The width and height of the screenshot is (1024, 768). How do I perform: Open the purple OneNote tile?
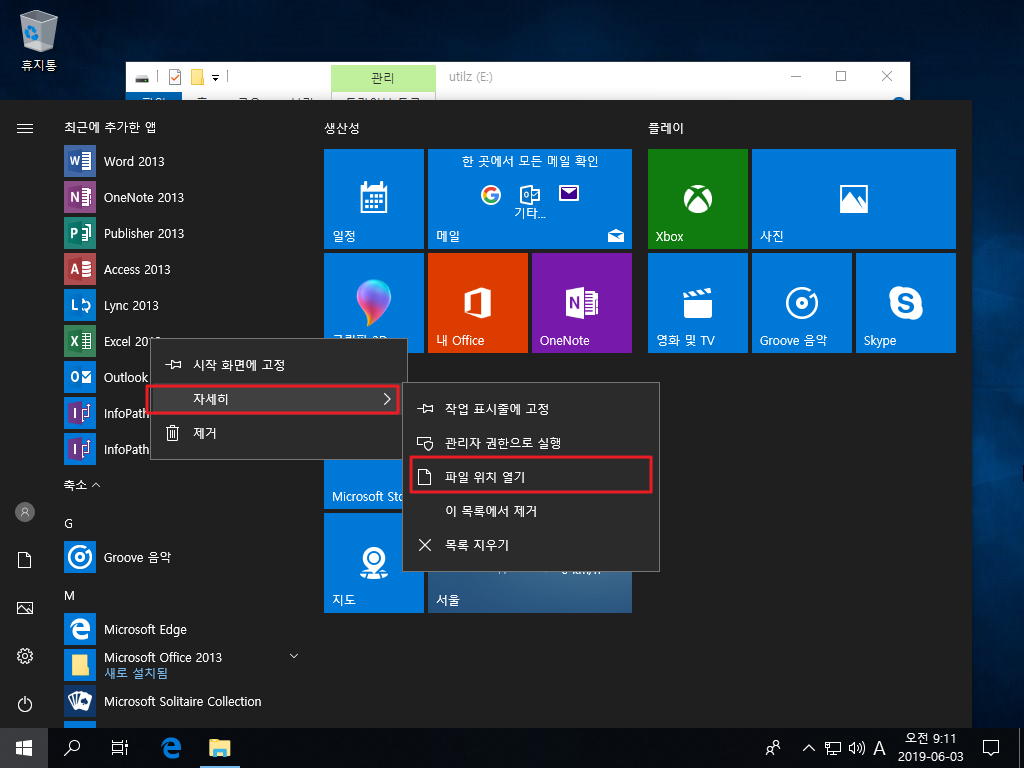pyautogui.click(x=582, y=303)
